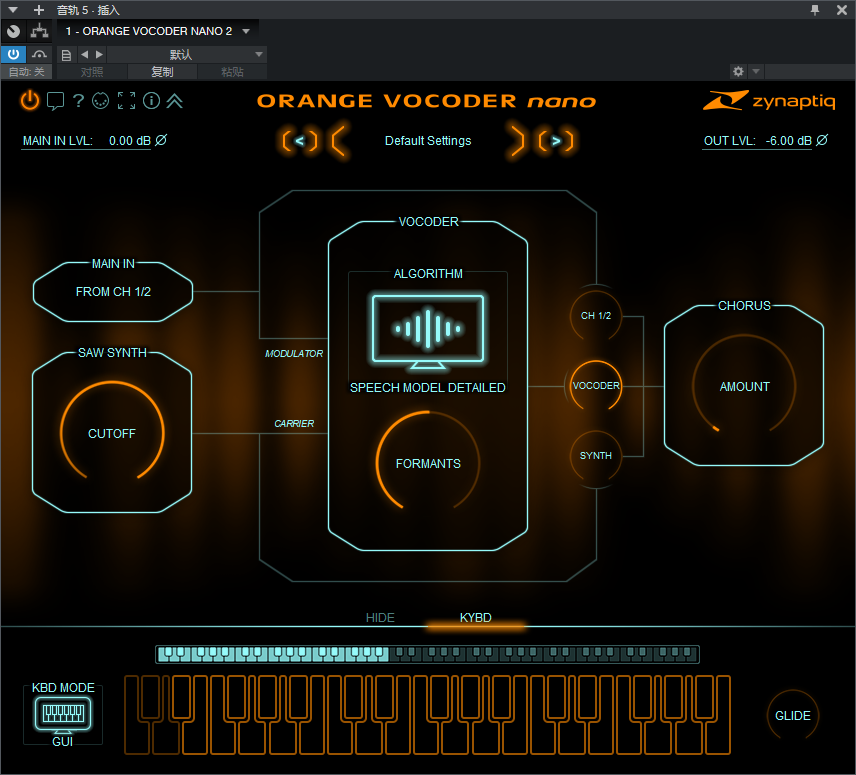Open the plugin info circle icon
The width and height of the screenshot is (856, 775).
(x=151, y=100)
